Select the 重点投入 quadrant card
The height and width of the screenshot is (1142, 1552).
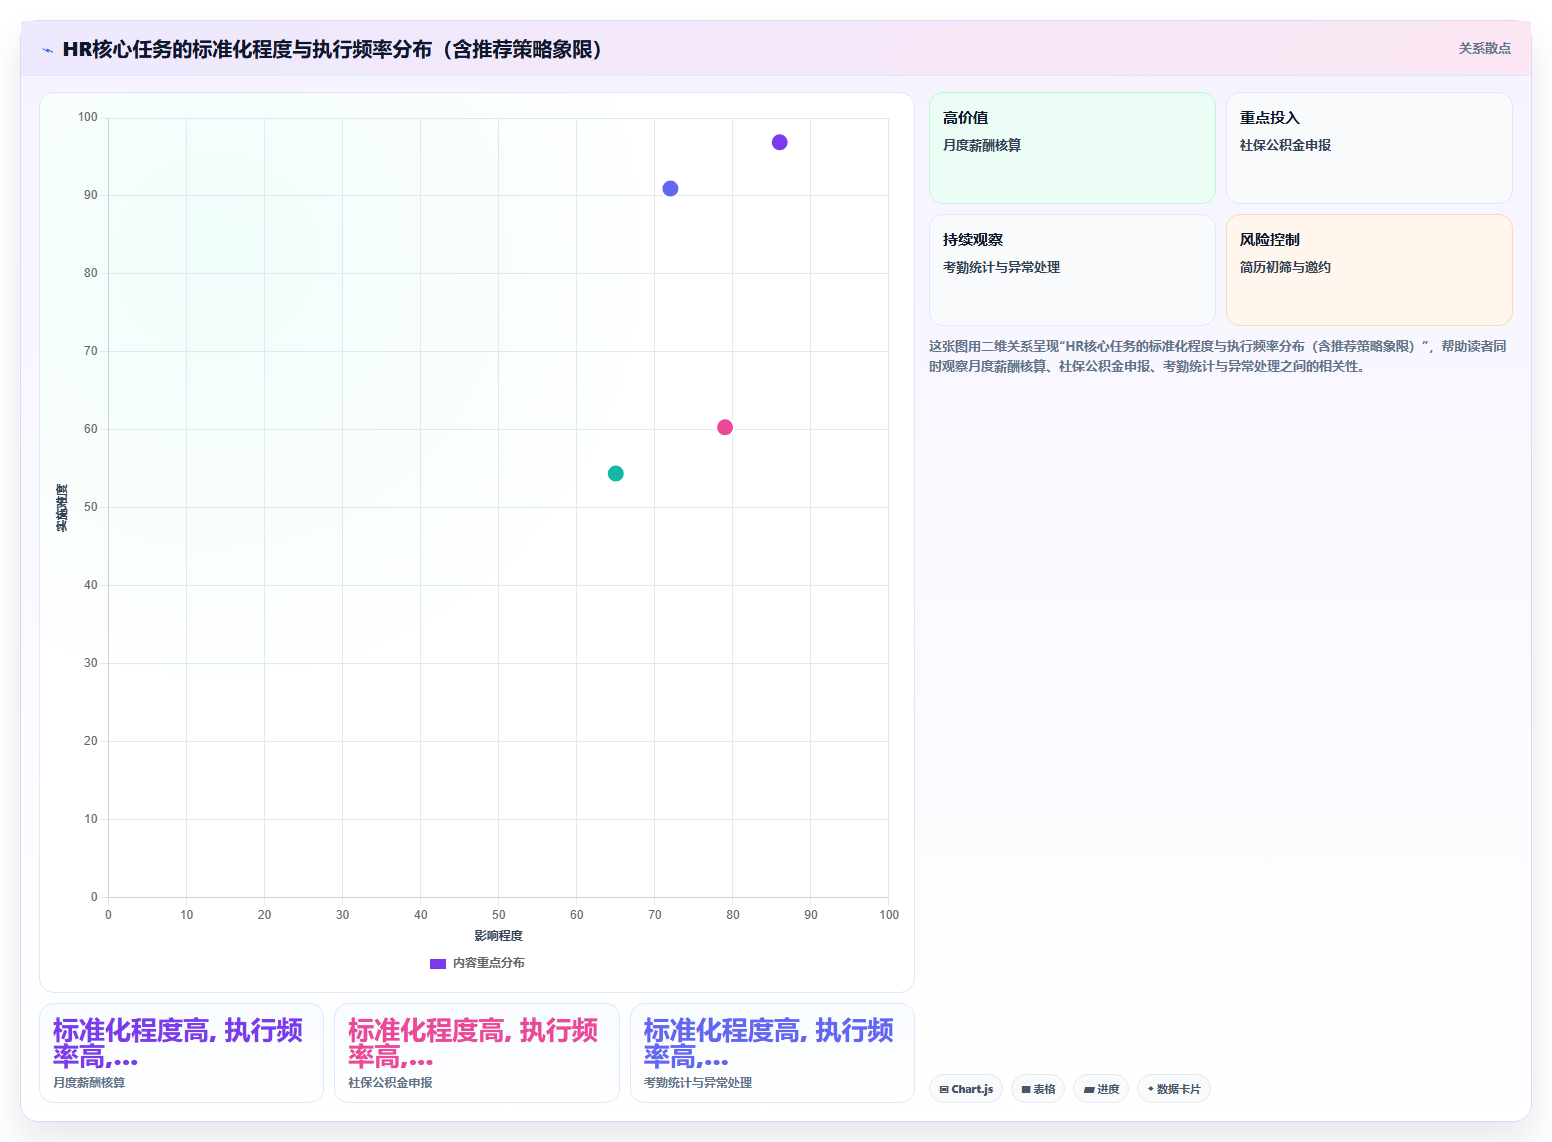click(x=1369, y=148)
